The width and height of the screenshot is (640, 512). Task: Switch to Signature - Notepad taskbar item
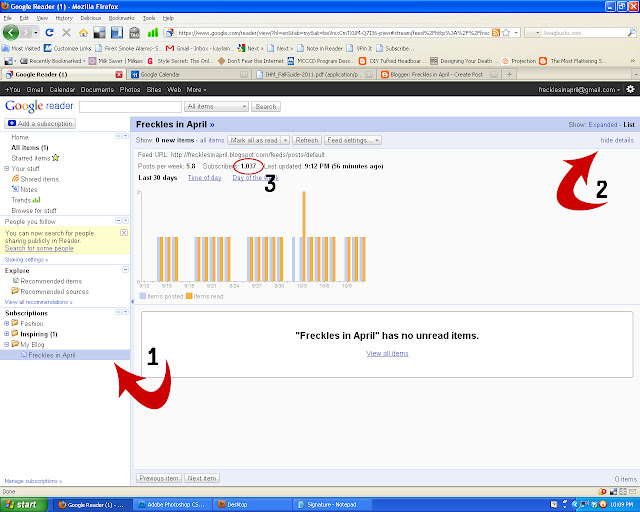(332, 505)
